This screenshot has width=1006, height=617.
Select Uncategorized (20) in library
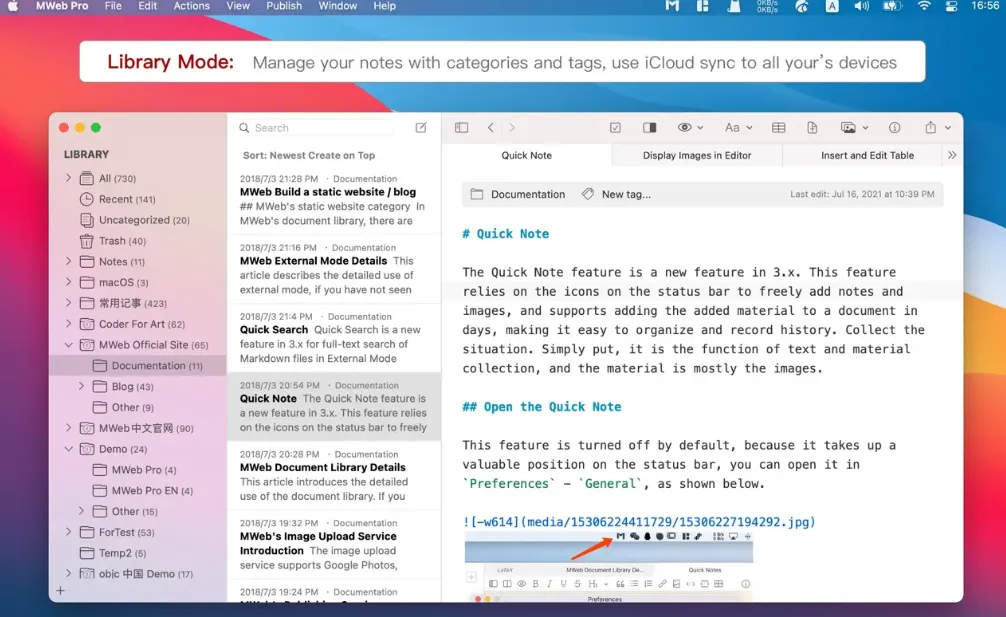click(x=144, y=220)
